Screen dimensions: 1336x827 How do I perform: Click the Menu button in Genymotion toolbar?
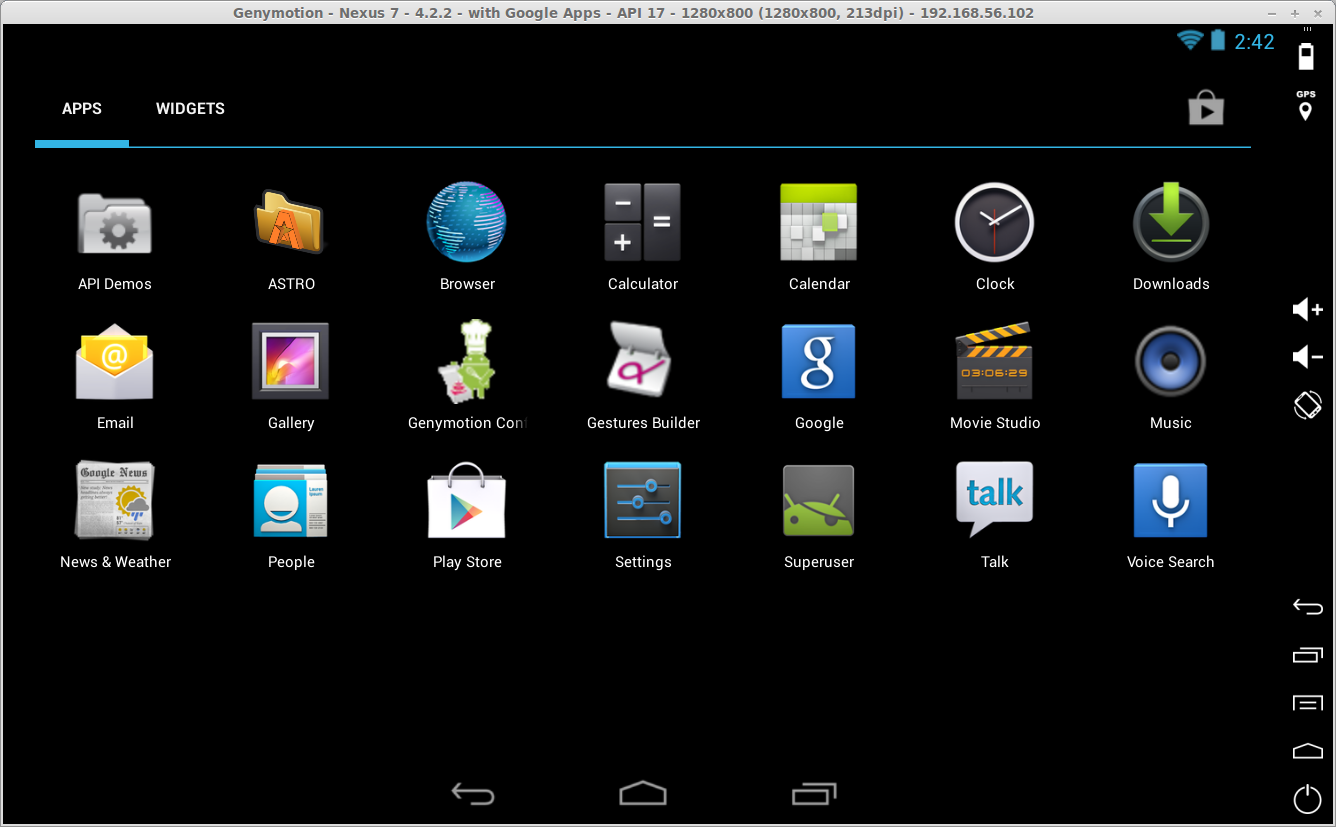[x=1308, y=703]
